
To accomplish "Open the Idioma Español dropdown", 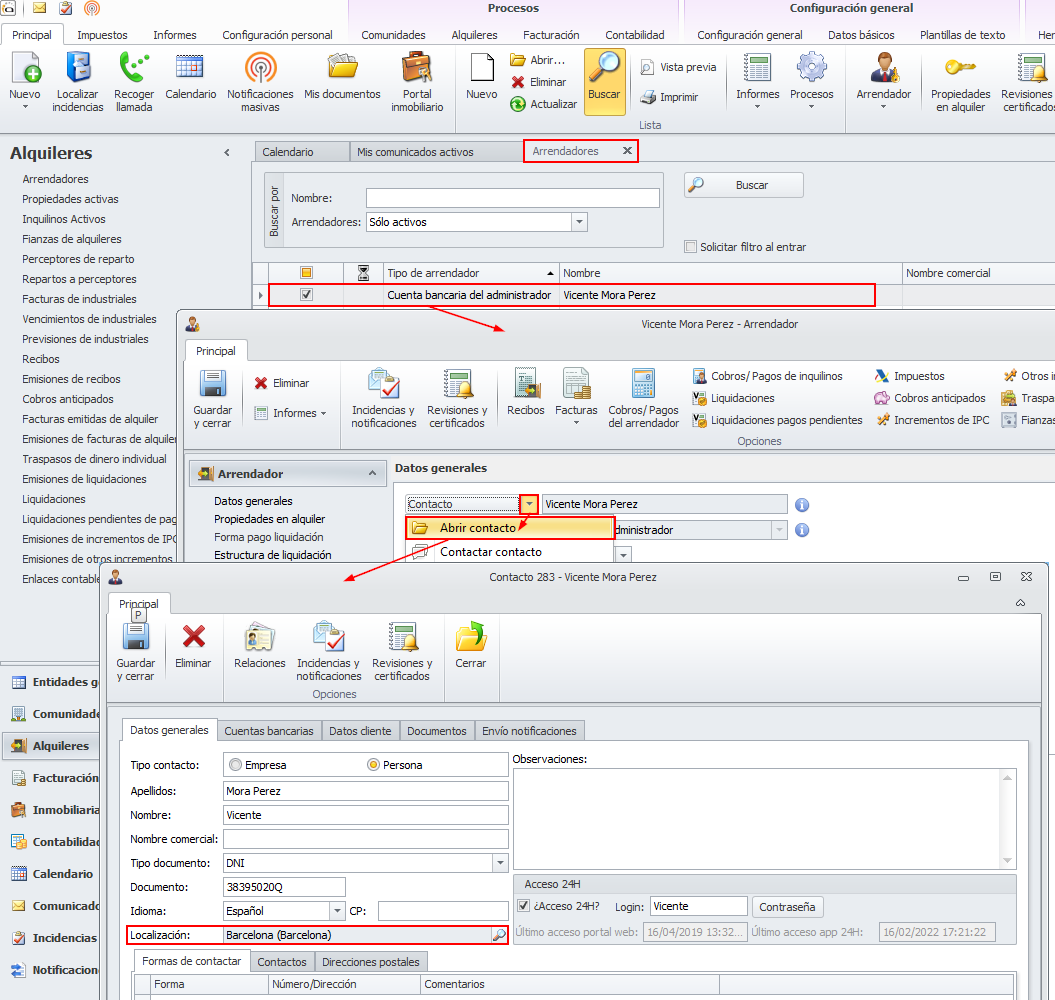I will (x=337, y=911).
